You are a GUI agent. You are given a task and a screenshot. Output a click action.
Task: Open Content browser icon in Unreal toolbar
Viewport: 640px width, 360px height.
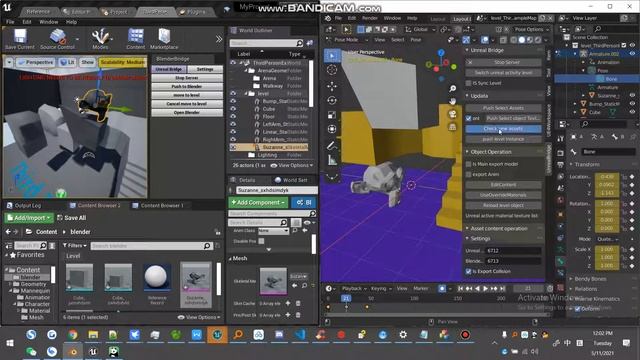click(136, 39)
